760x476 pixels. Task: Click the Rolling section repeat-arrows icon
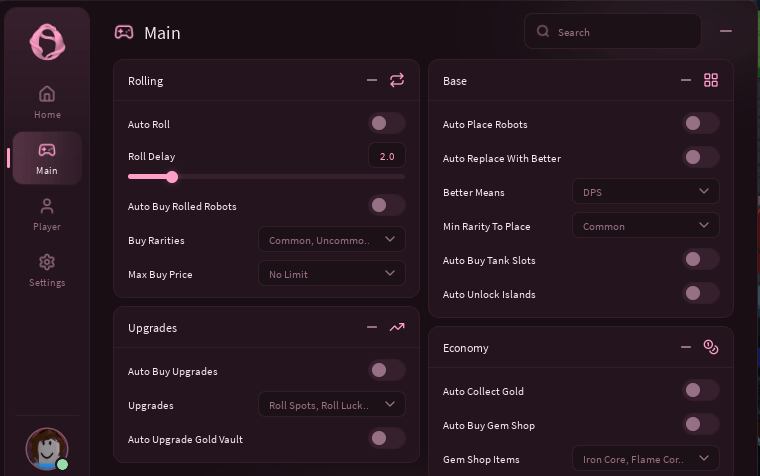click(397, 80)
